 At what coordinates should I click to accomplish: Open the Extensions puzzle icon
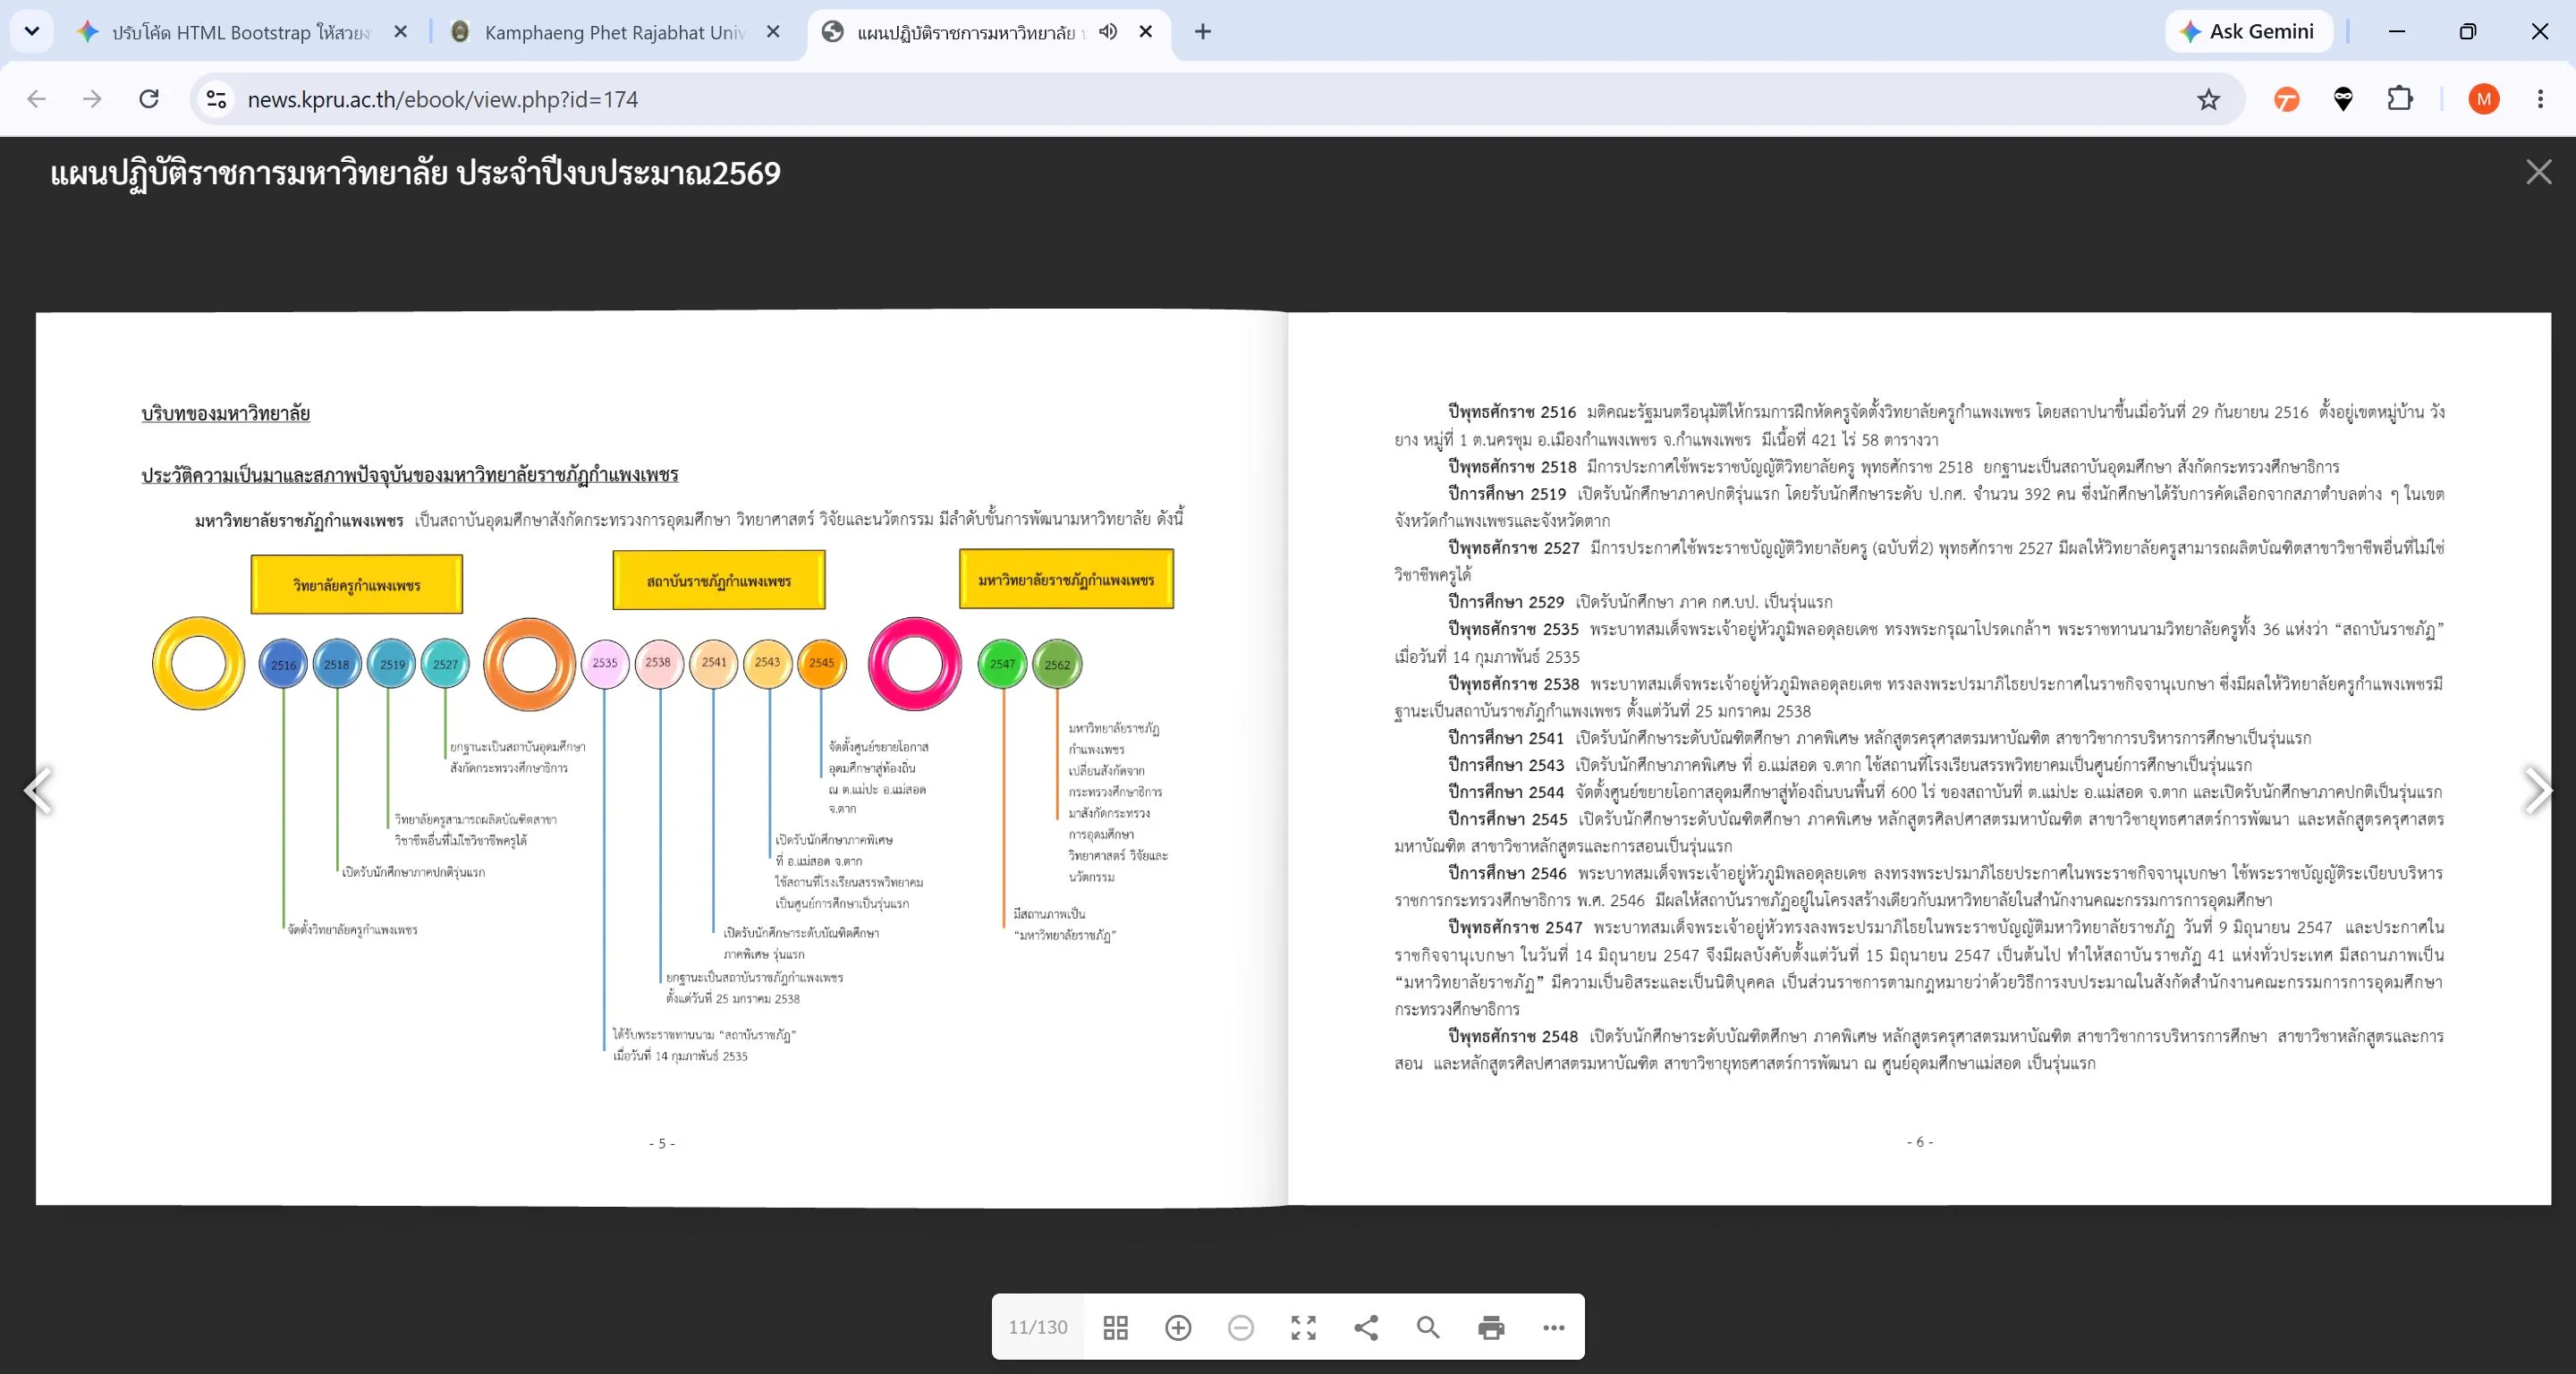coord(2400,99)
